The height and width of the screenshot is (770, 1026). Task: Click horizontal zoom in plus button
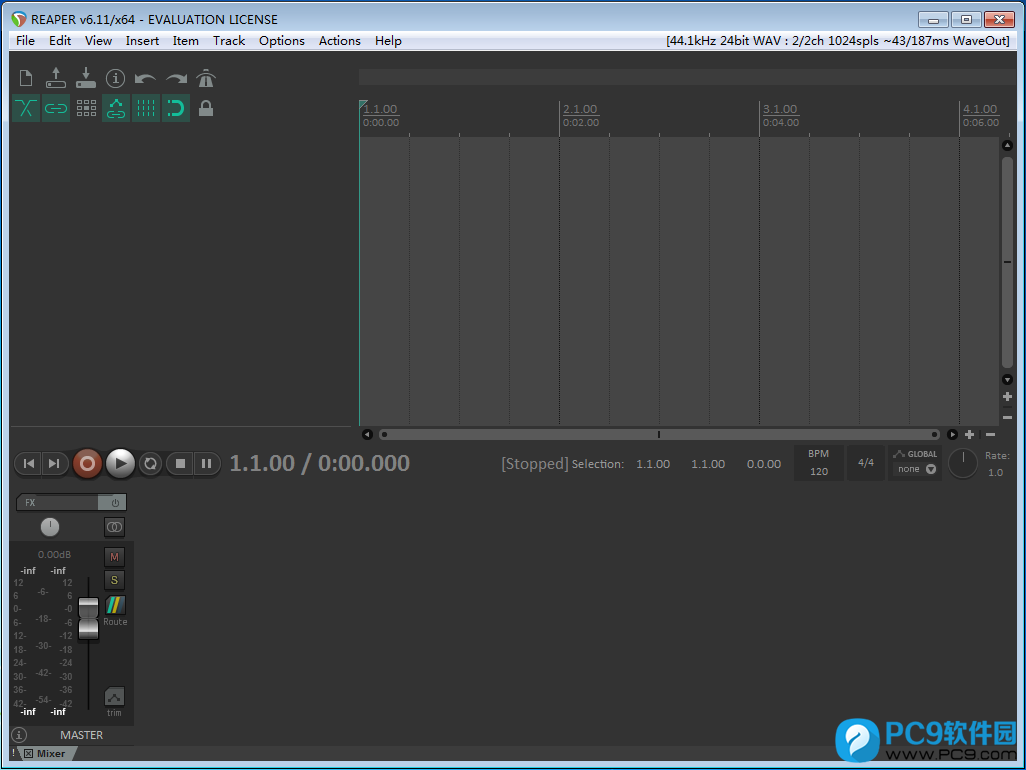(970, 434)
